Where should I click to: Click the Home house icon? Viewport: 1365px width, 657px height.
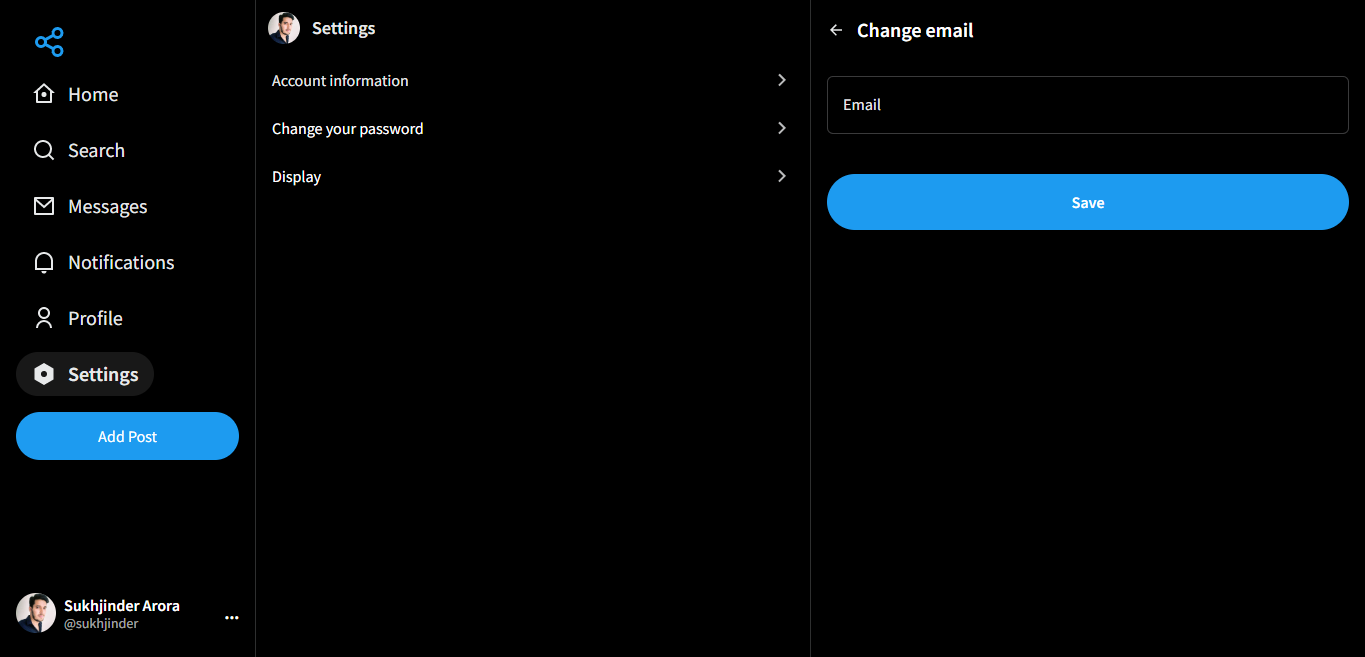tap(44, 94)
